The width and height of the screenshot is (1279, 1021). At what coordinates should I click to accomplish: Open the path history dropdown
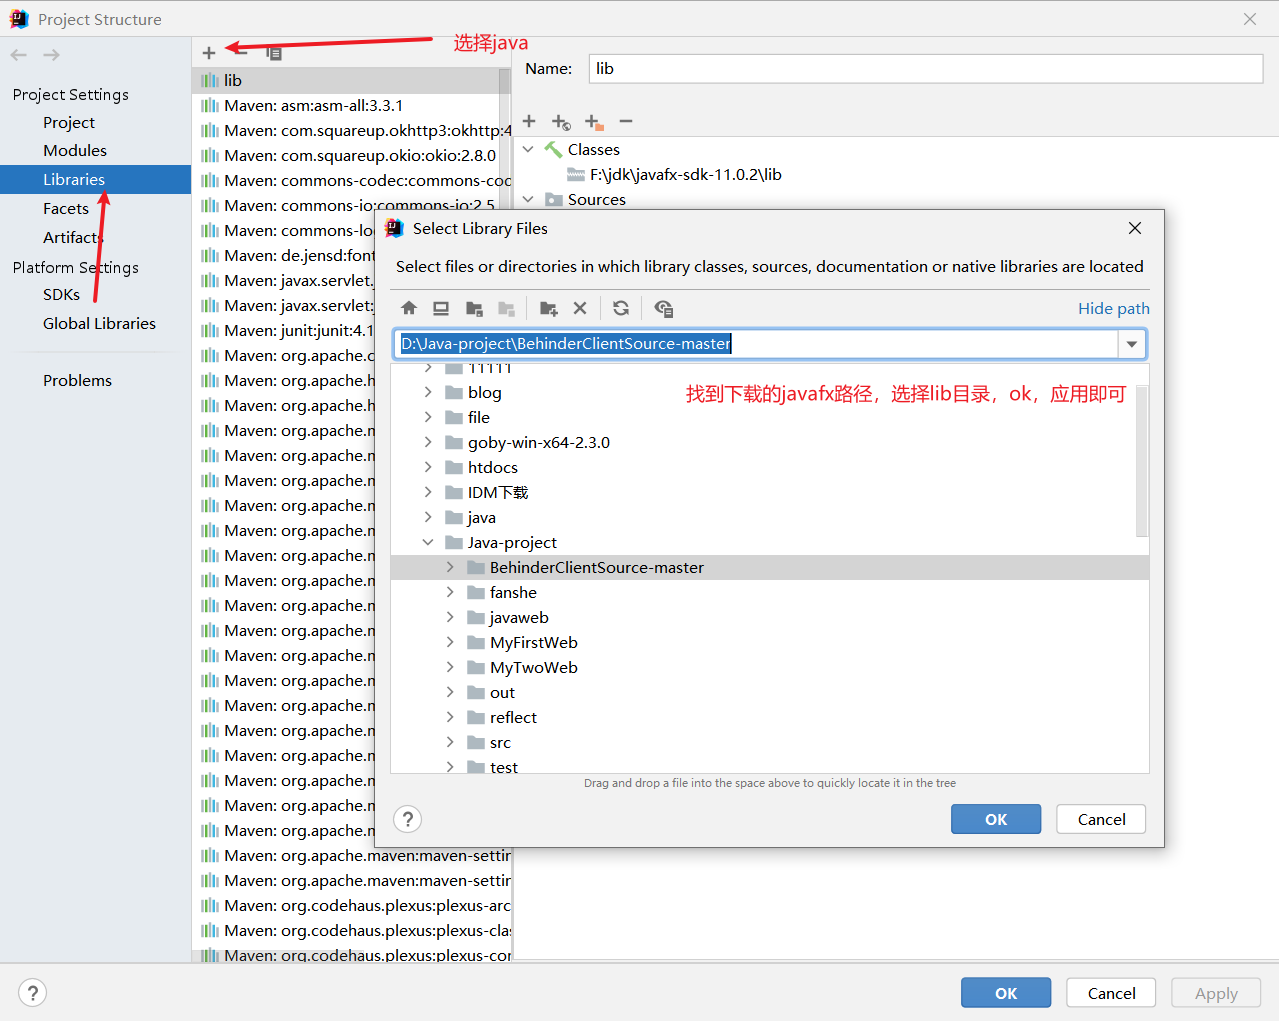click(x=1131, y=344)
